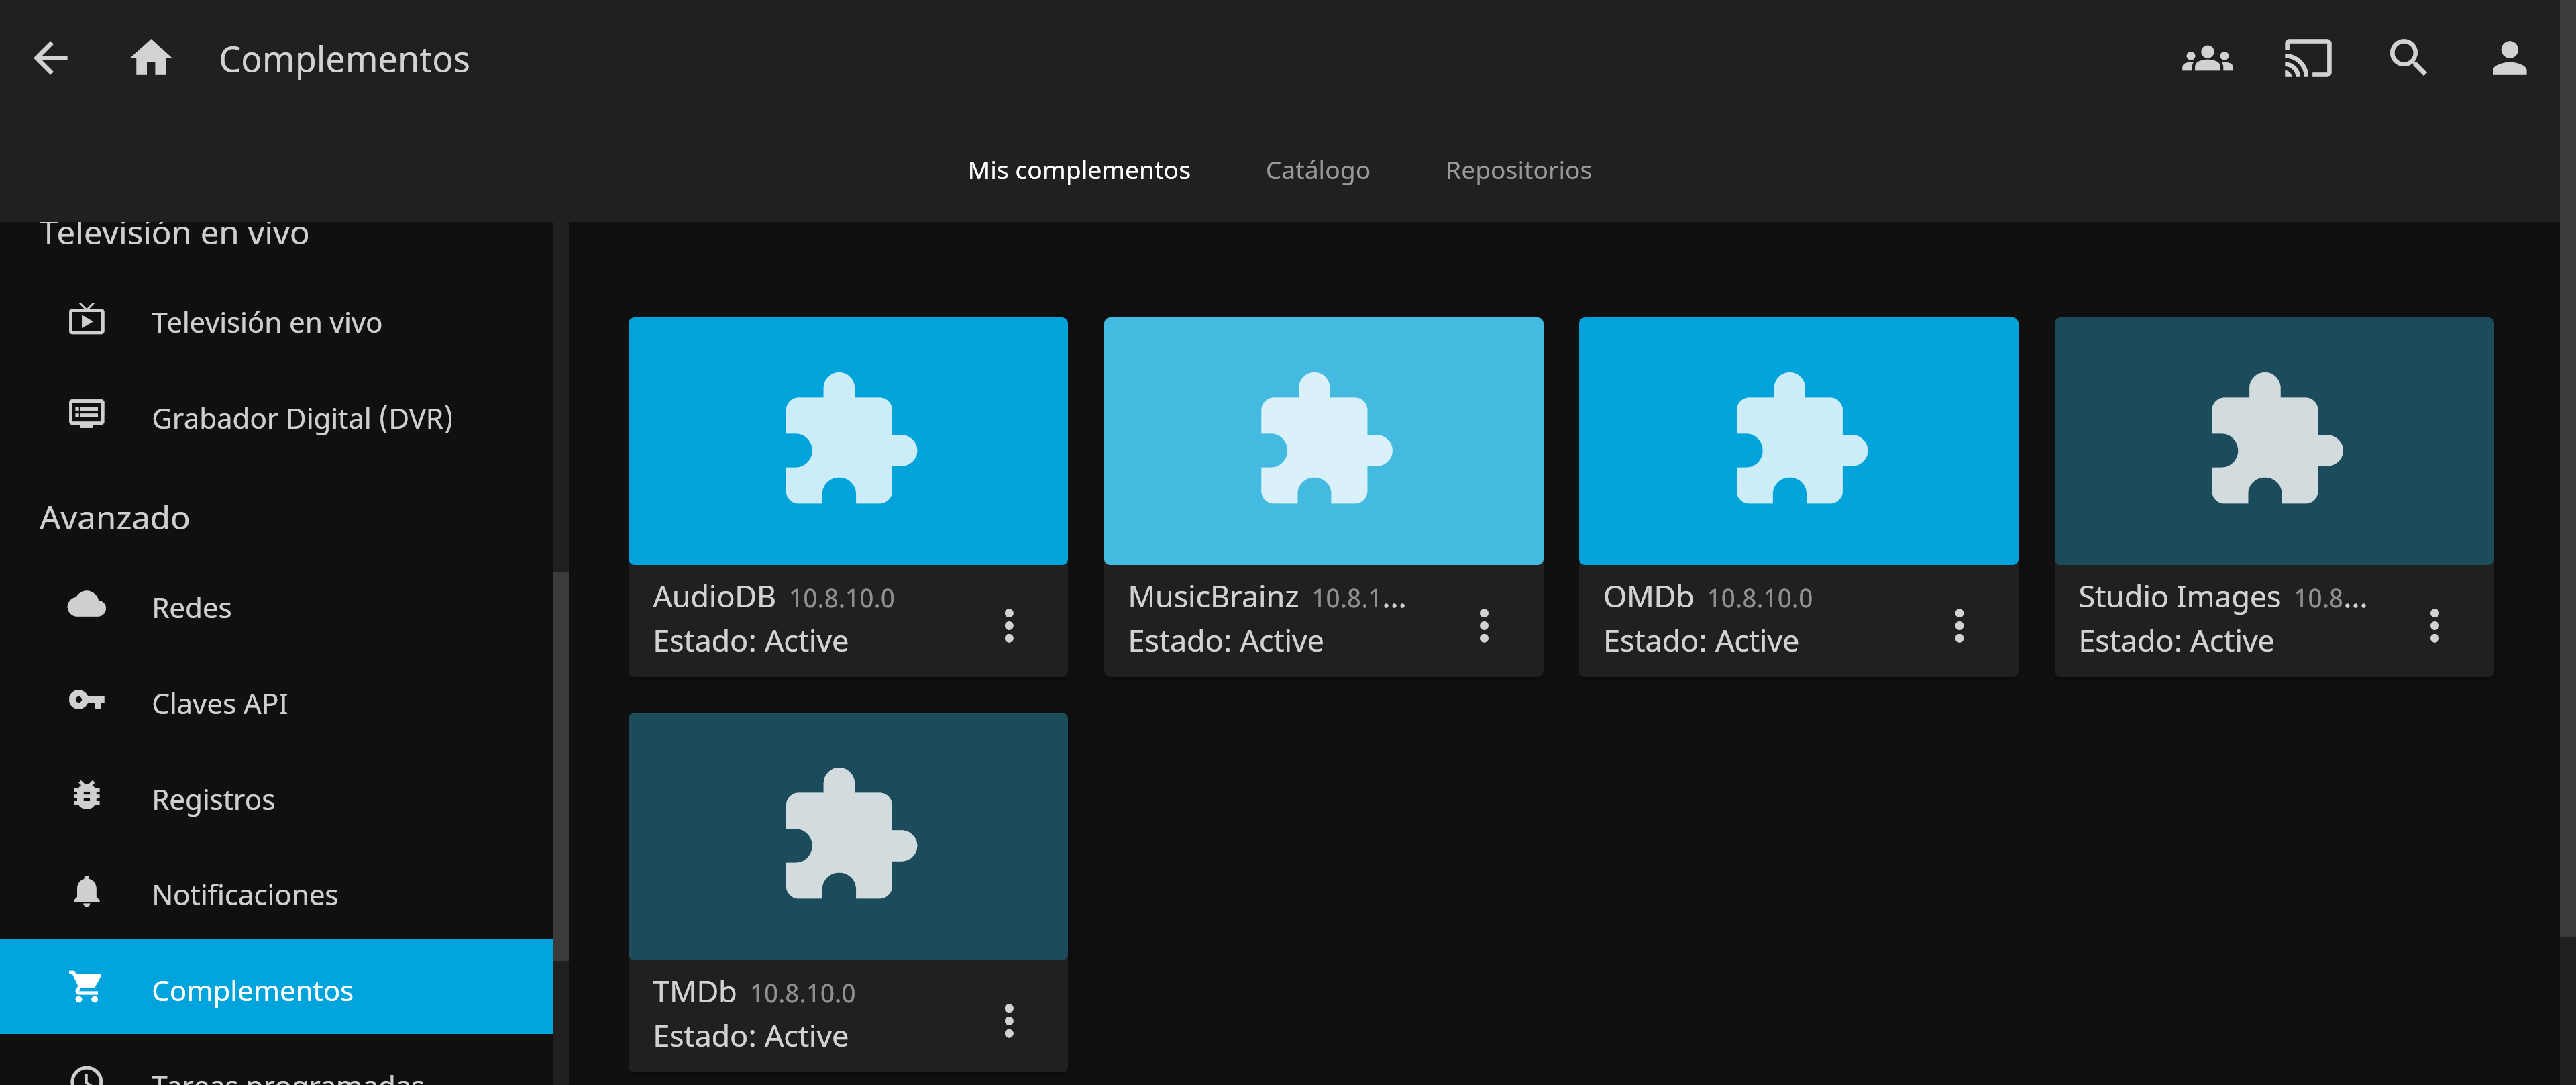2576x1085 pixels.
Task: Open Studio Images three-dot menu
Action: pyautogui.click(x=2433, y=625)
